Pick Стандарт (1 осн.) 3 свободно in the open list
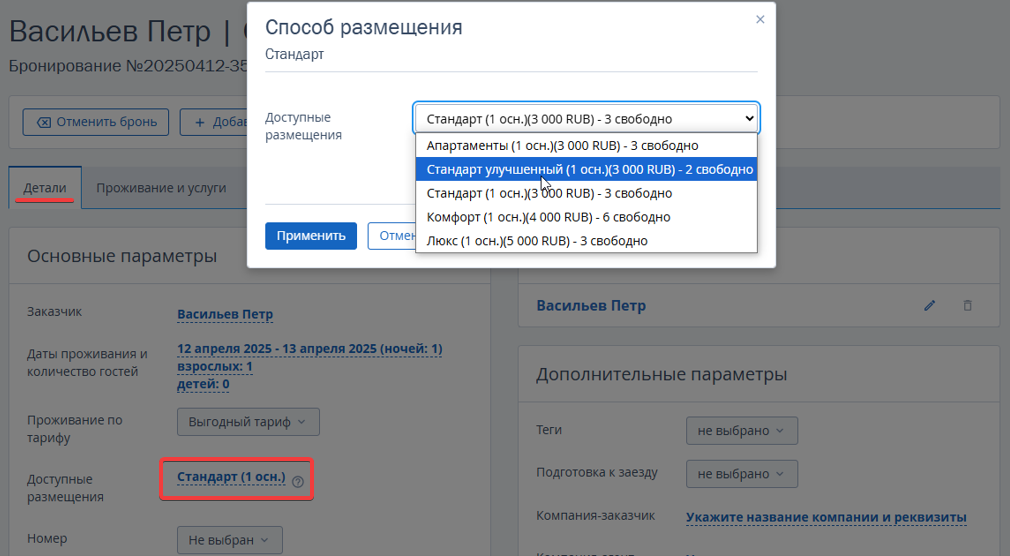The width and height of the screenshot is (1010, 556). [586, 193]
